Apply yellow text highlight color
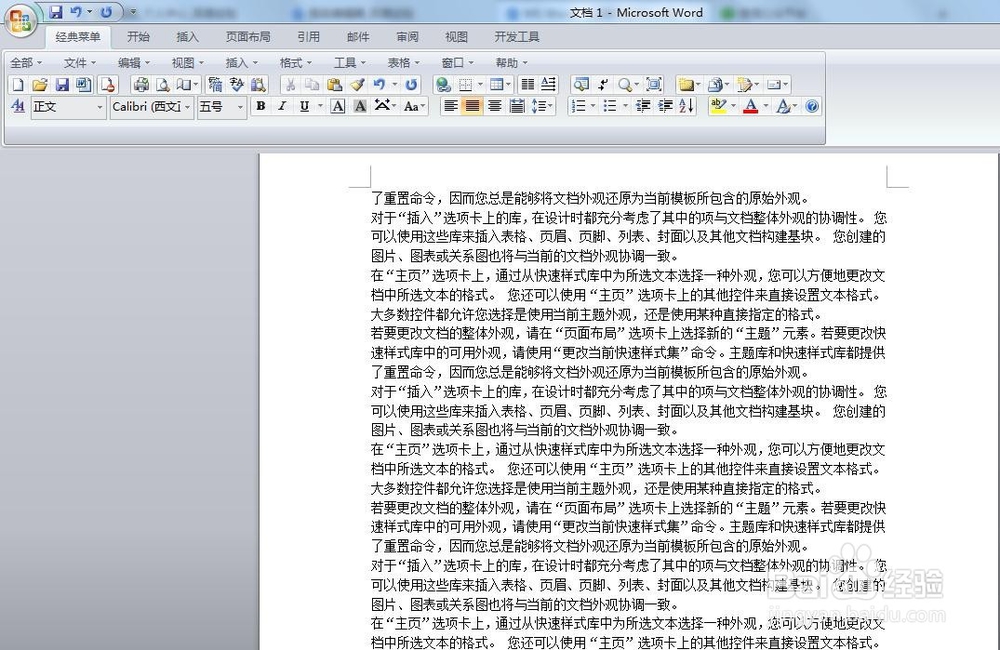This screenshot has height=650, width=1000. coord(718,107)
